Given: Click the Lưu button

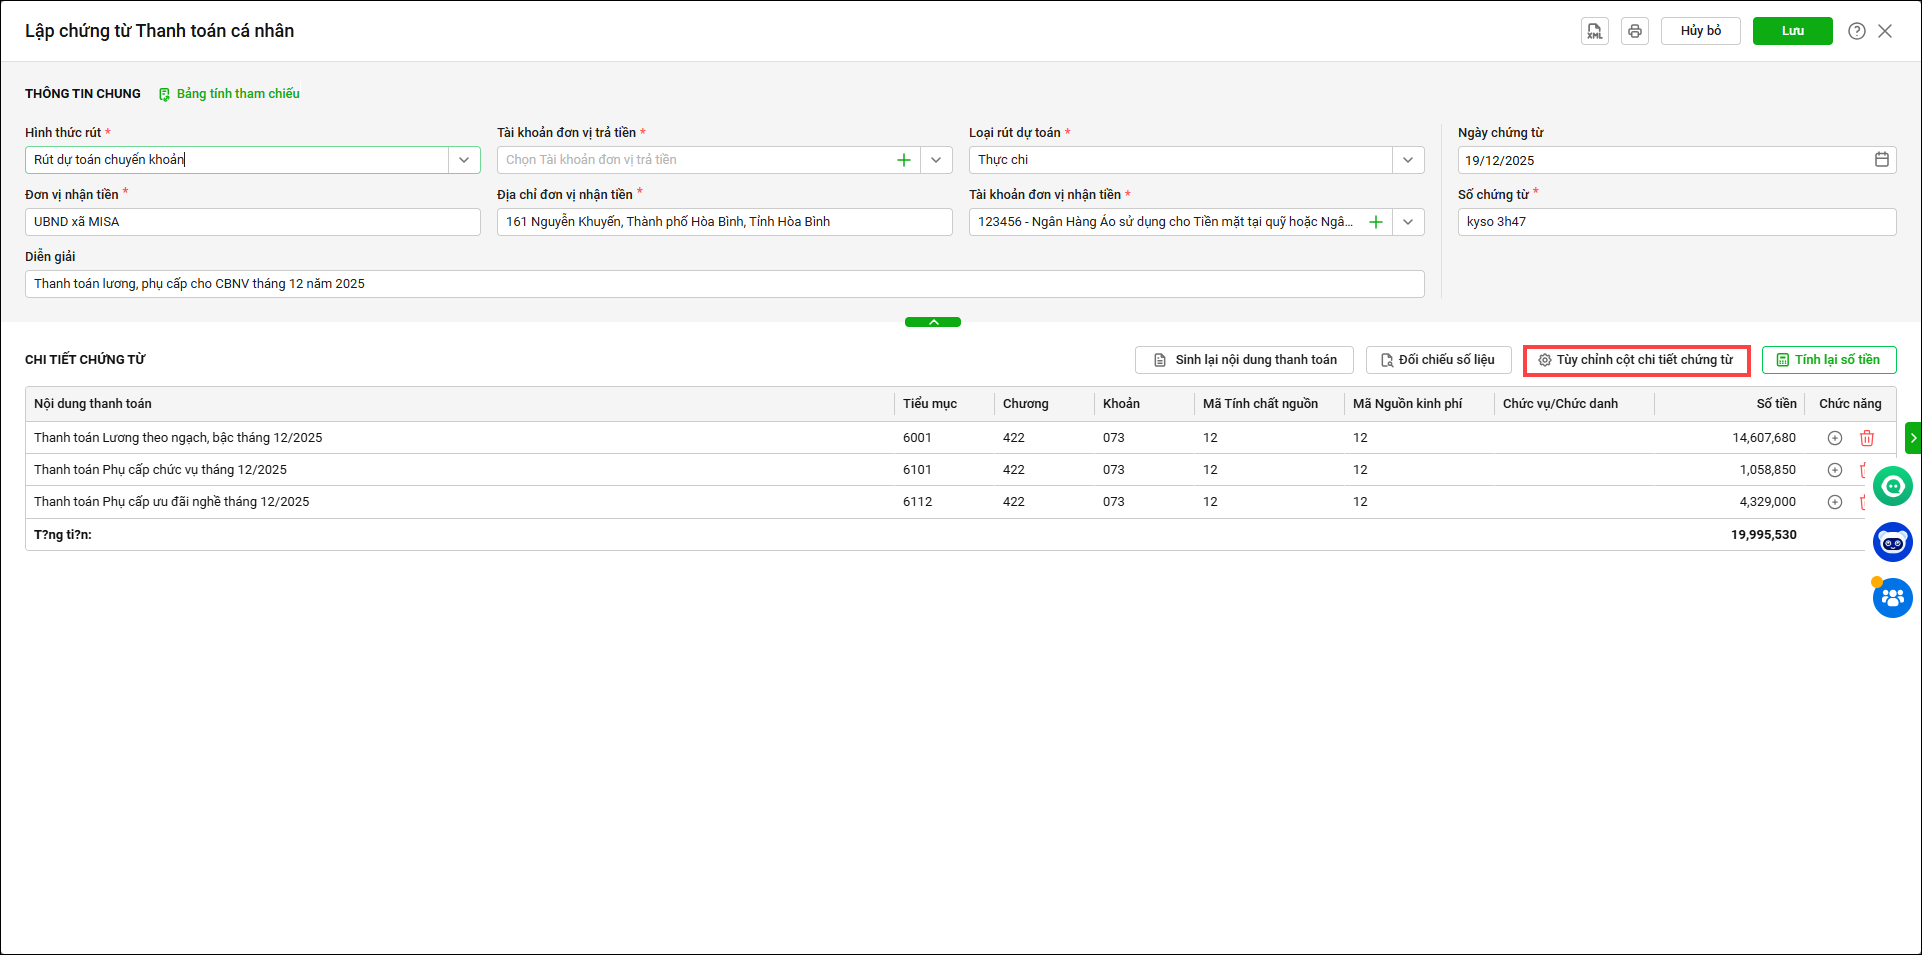Looking at the screenshot, I should pyautogui.click(x=1792, y=31).
